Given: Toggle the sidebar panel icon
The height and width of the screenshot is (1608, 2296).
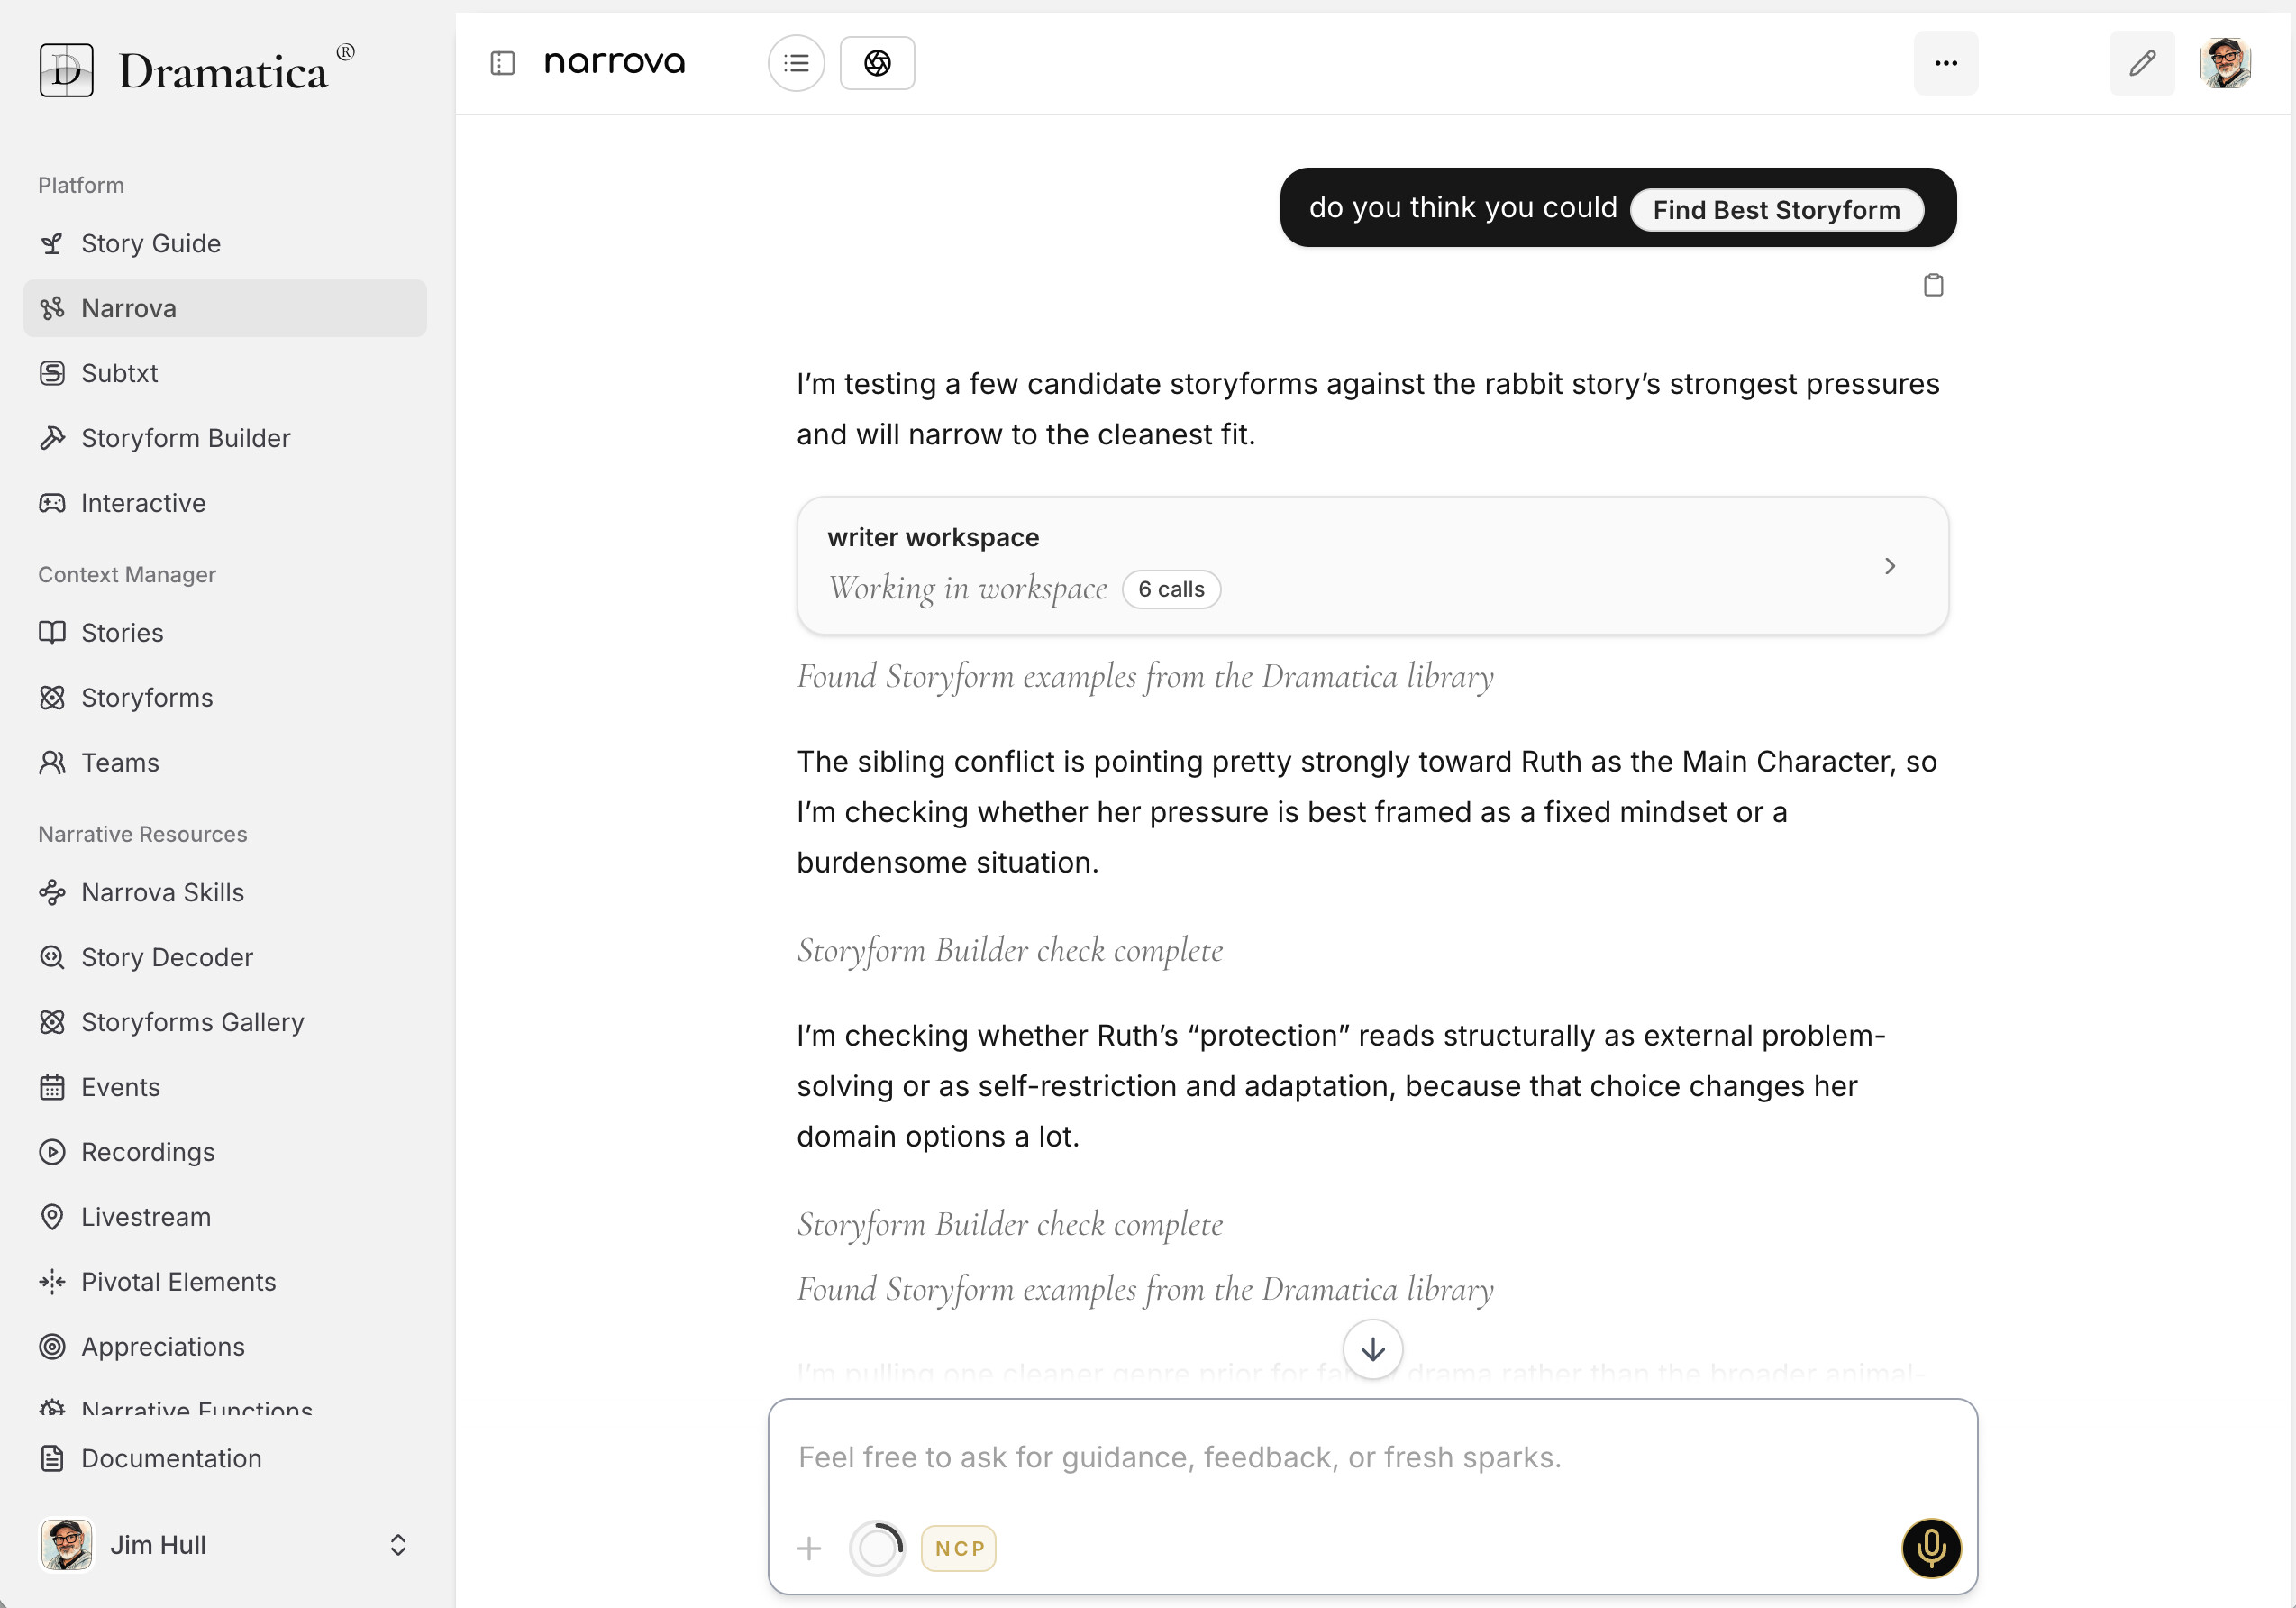Looking at the screenshot, I should pos(502,63).
